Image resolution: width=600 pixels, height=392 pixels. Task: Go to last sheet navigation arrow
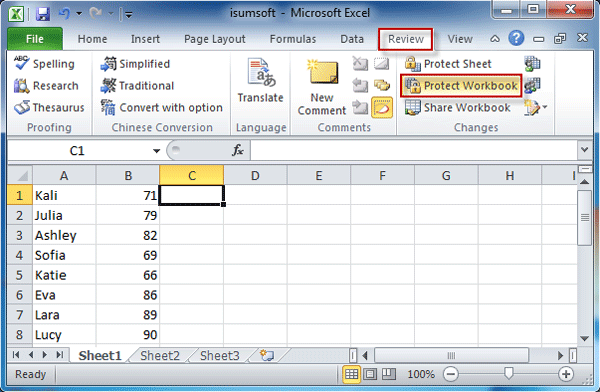(x=59, y=355)
